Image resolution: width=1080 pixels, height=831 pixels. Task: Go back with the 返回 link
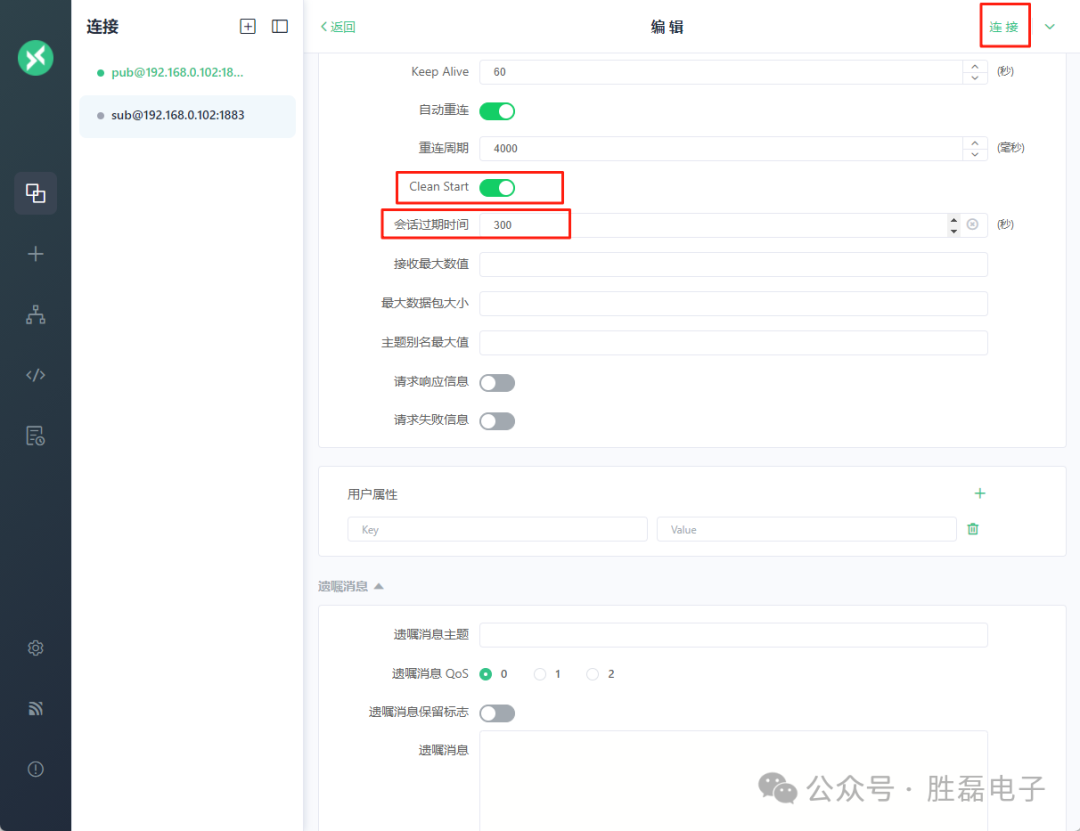tap(338, 27)
